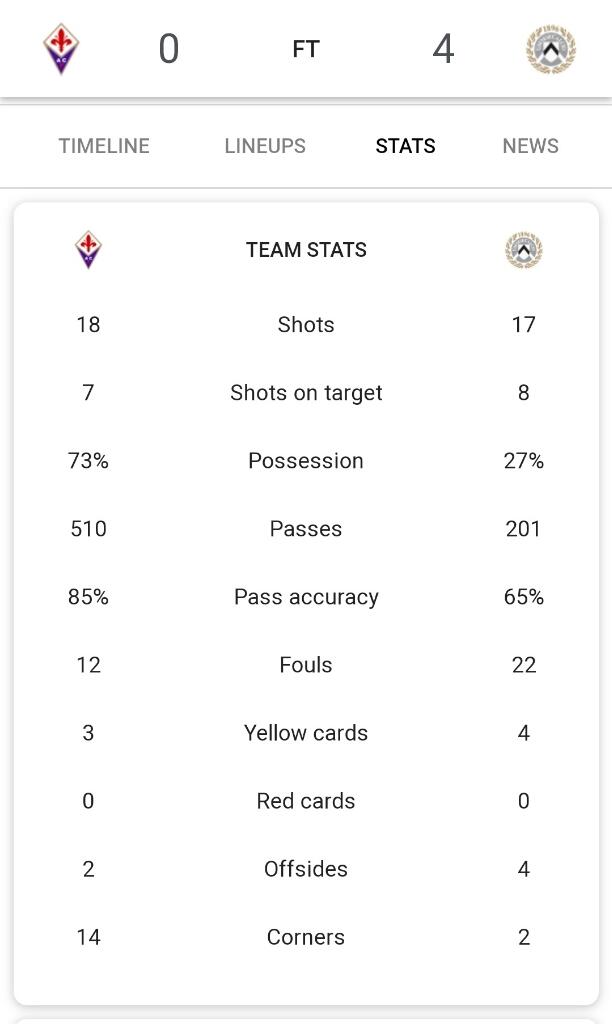Click the Corners stat label
Image resolution: width=612 pixels, height=1024 pixels.
(306, 937)
